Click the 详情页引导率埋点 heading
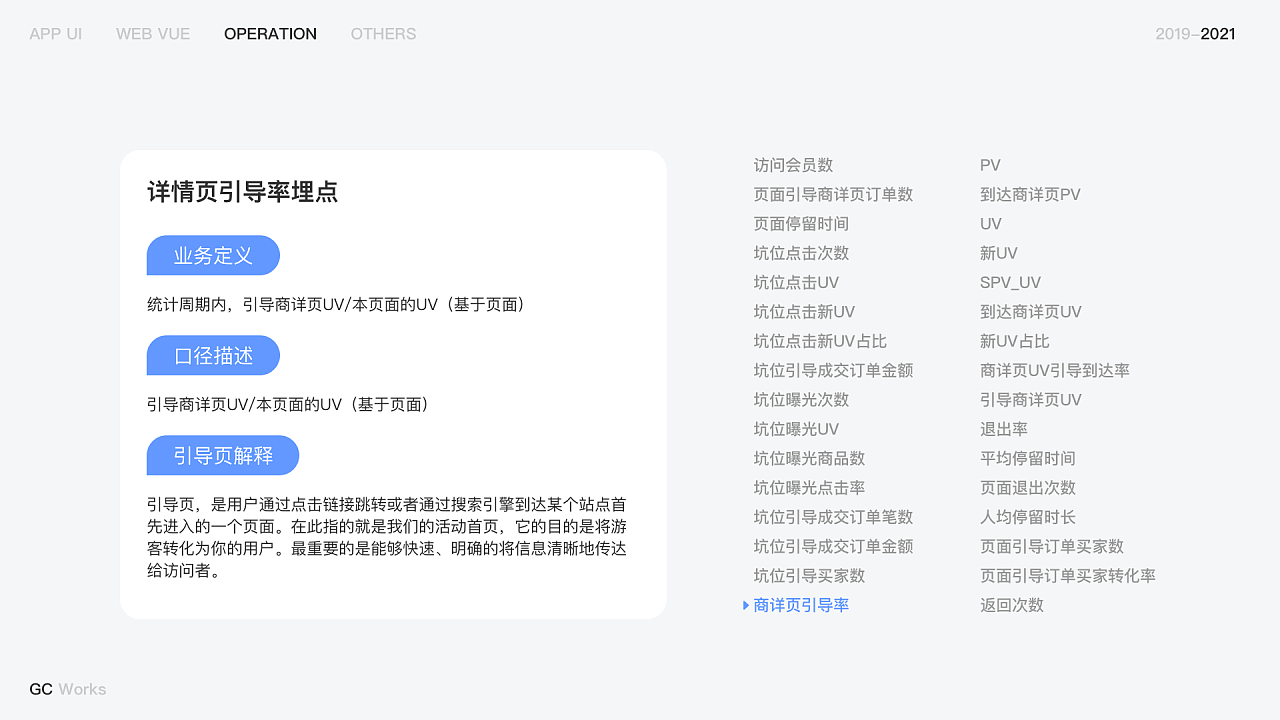This screenshot has height=720, width=1280. pyautogui.click(x=242, y=192)
